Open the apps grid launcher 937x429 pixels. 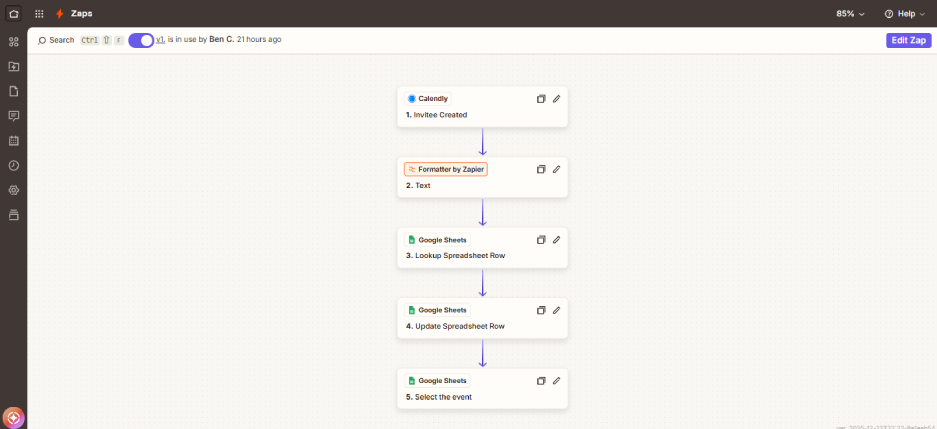(x=39, y=14)
